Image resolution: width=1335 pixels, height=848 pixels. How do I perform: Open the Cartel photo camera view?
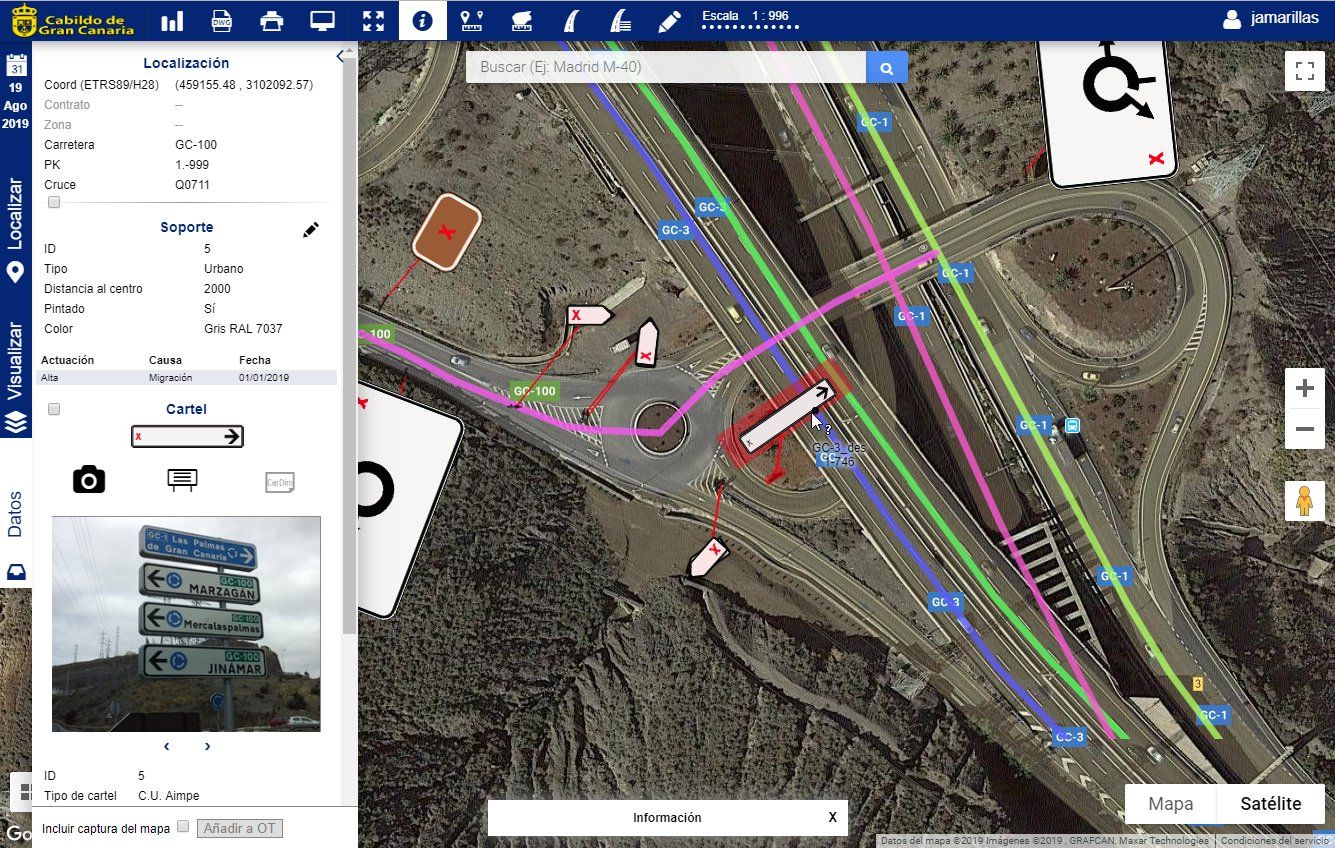click(x=89, y=480)
